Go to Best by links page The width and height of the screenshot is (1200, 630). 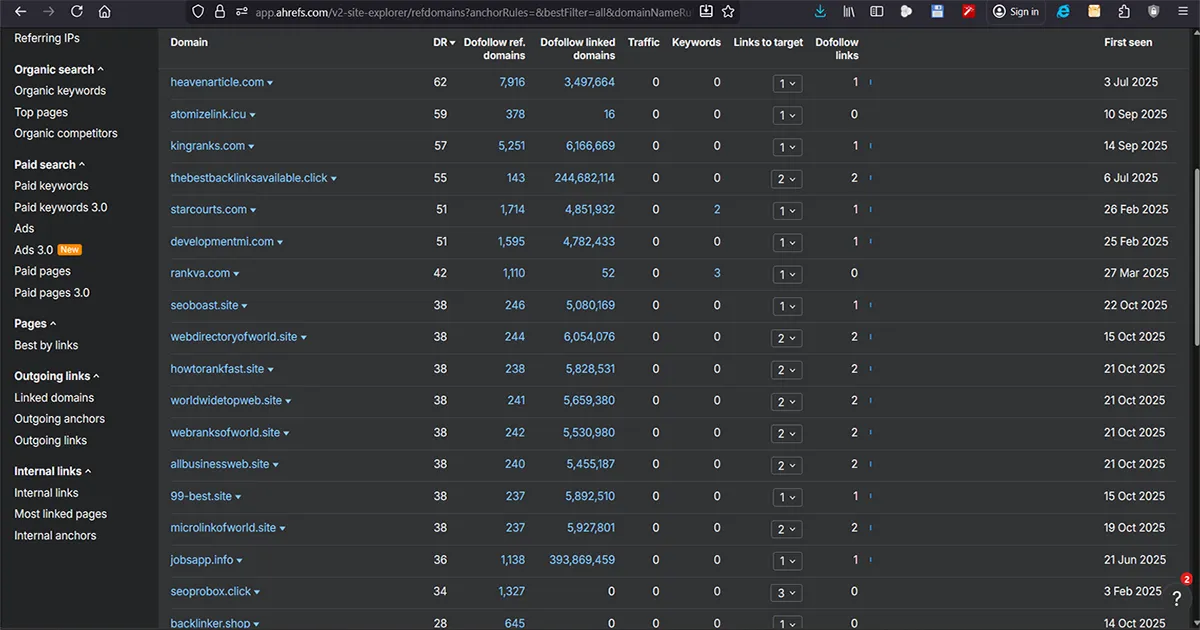coord(46,345)
